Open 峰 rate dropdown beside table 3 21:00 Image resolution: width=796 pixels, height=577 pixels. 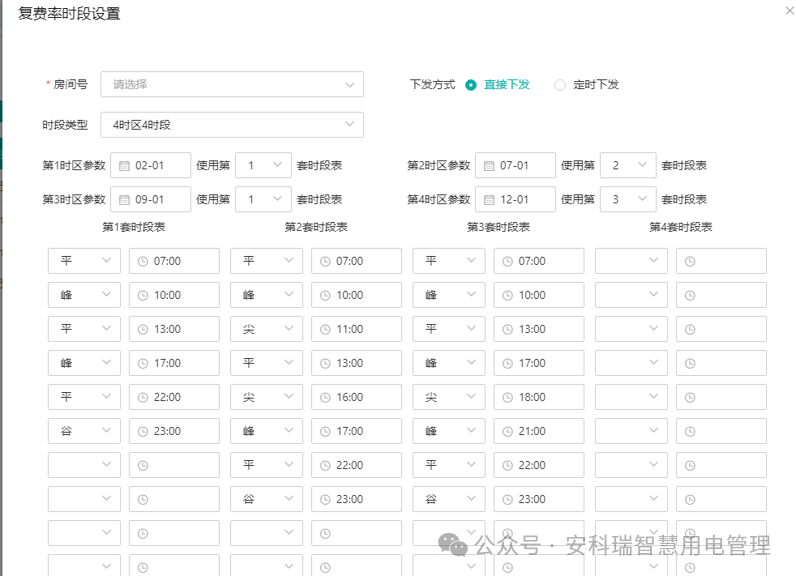[449, 431]
